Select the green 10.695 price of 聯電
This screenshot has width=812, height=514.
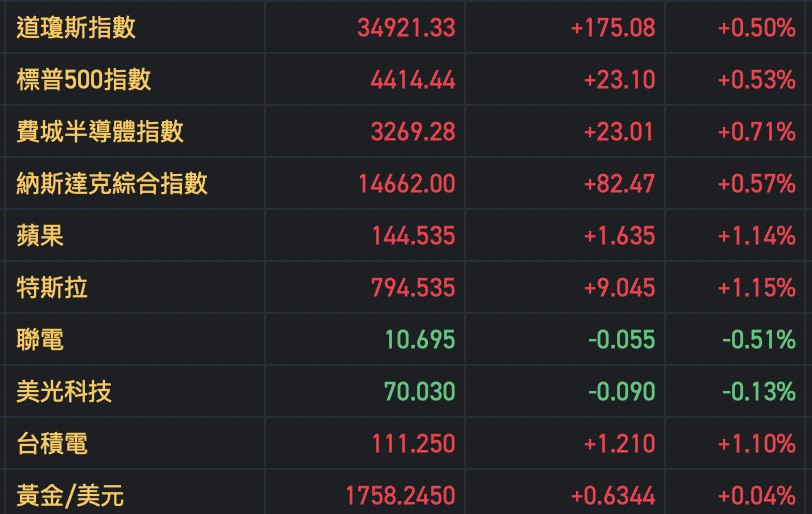pyautogui.click(x=420, y=340)
